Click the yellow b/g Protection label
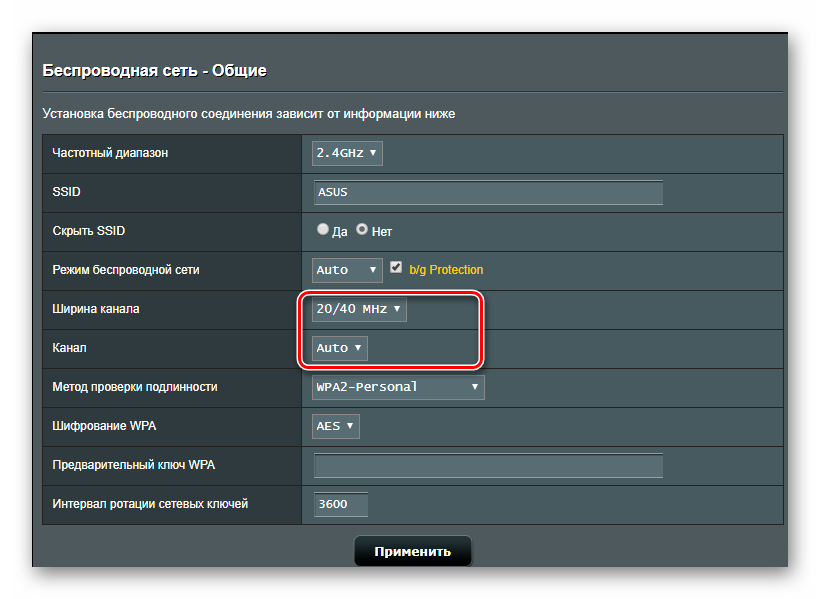 tap(446, 270)
